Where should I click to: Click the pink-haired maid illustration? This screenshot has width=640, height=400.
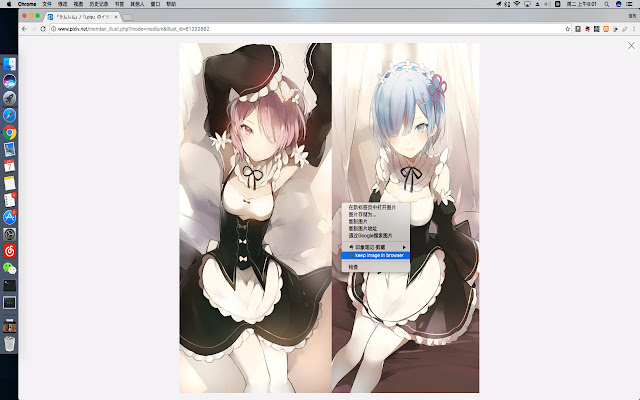click(x=256, y=218)
